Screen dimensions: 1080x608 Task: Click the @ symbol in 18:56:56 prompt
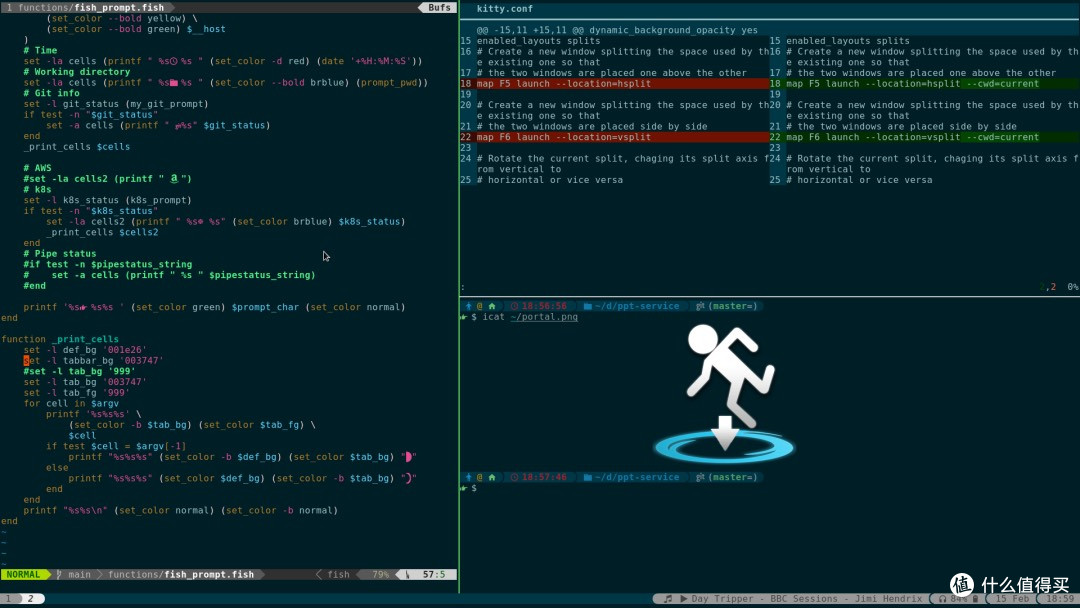(480, 306)
